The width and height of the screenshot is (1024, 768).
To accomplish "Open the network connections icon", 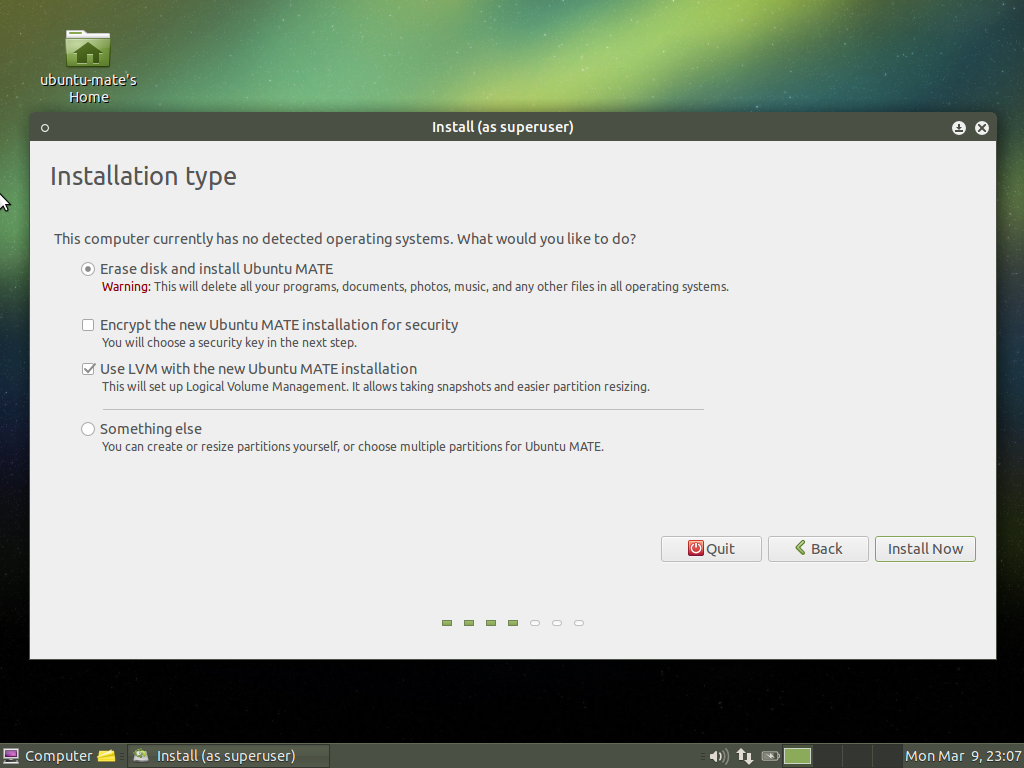I will [744, 756].
